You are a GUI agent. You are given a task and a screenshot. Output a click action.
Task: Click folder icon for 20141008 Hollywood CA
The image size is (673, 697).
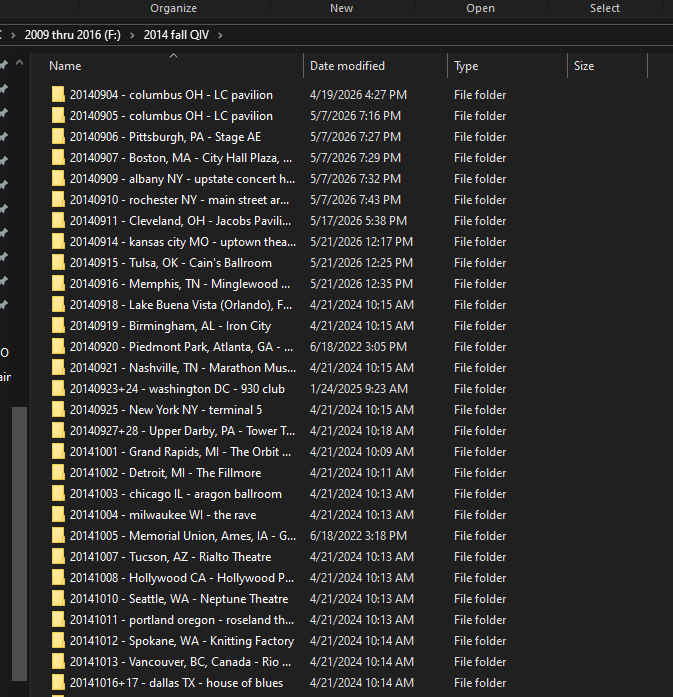coord(58,578)
